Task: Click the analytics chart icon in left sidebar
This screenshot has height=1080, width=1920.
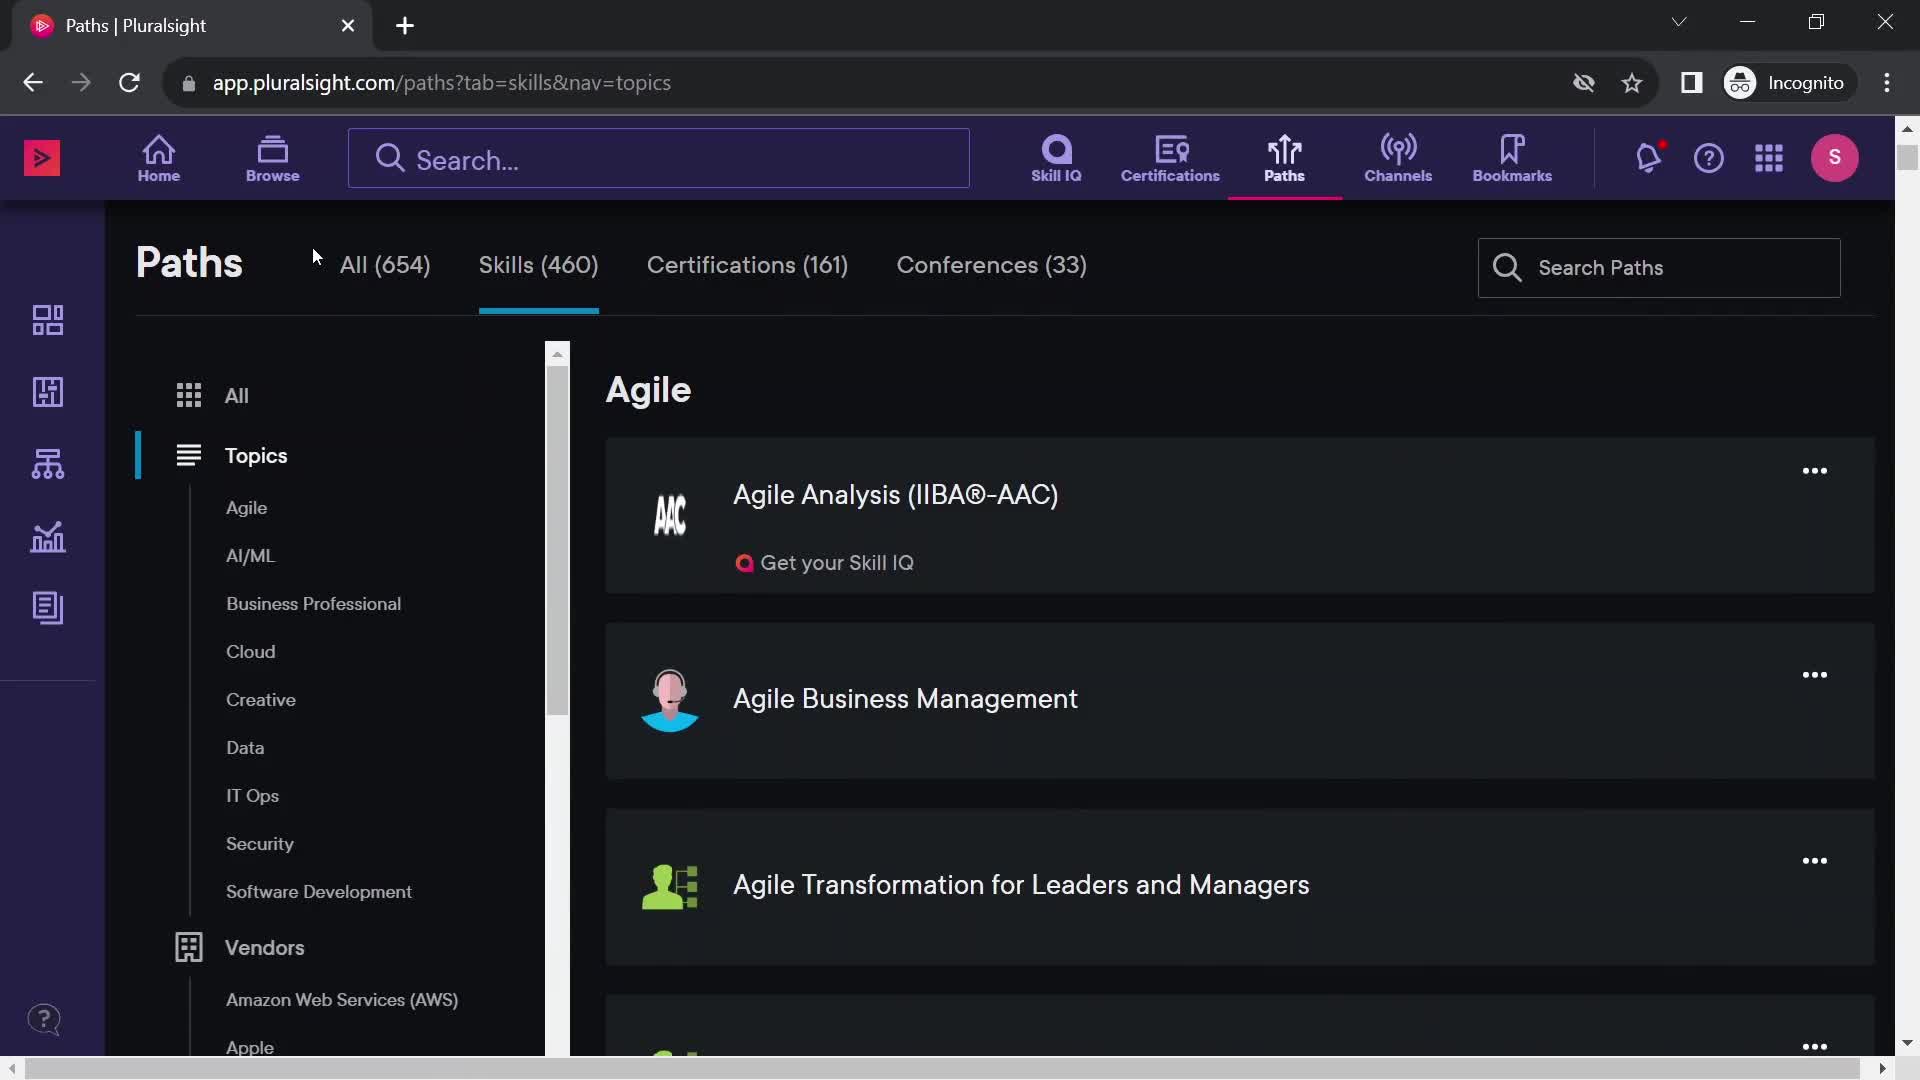Action: [48, 537]
